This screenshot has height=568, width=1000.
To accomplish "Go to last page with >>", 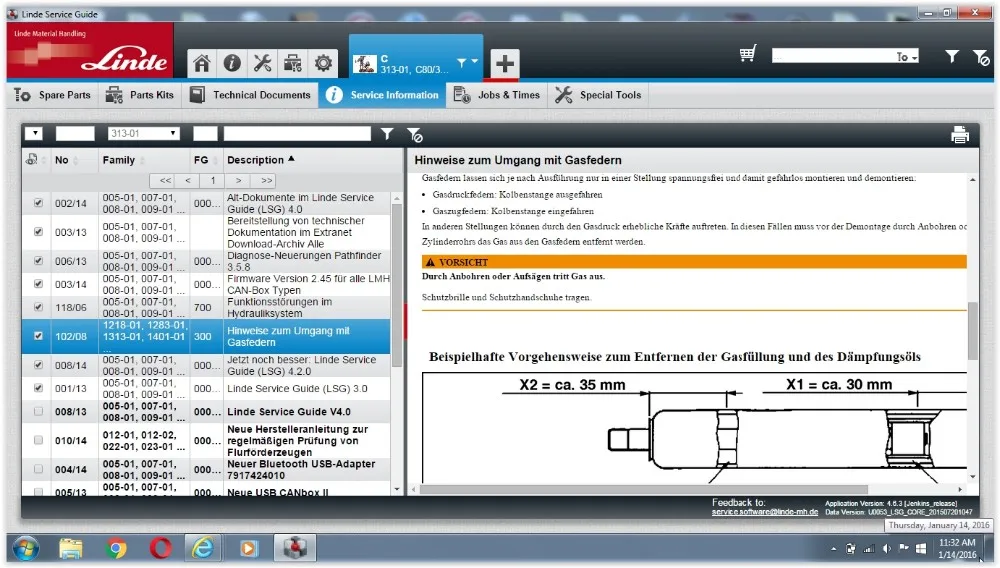I will [267, 180].
